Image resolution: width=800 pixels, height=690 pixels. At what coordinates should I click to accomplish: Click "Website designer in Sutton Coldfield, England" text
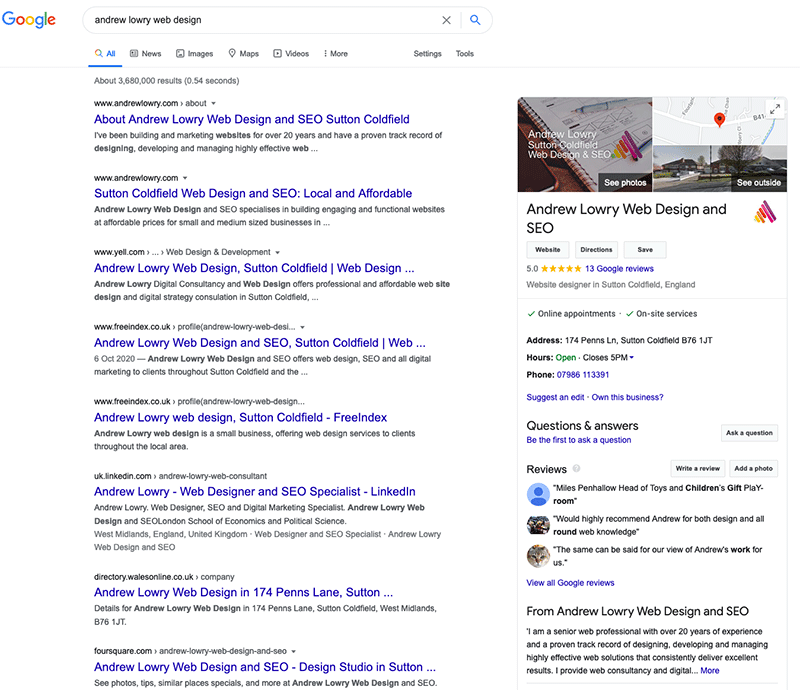click(611, 285)
